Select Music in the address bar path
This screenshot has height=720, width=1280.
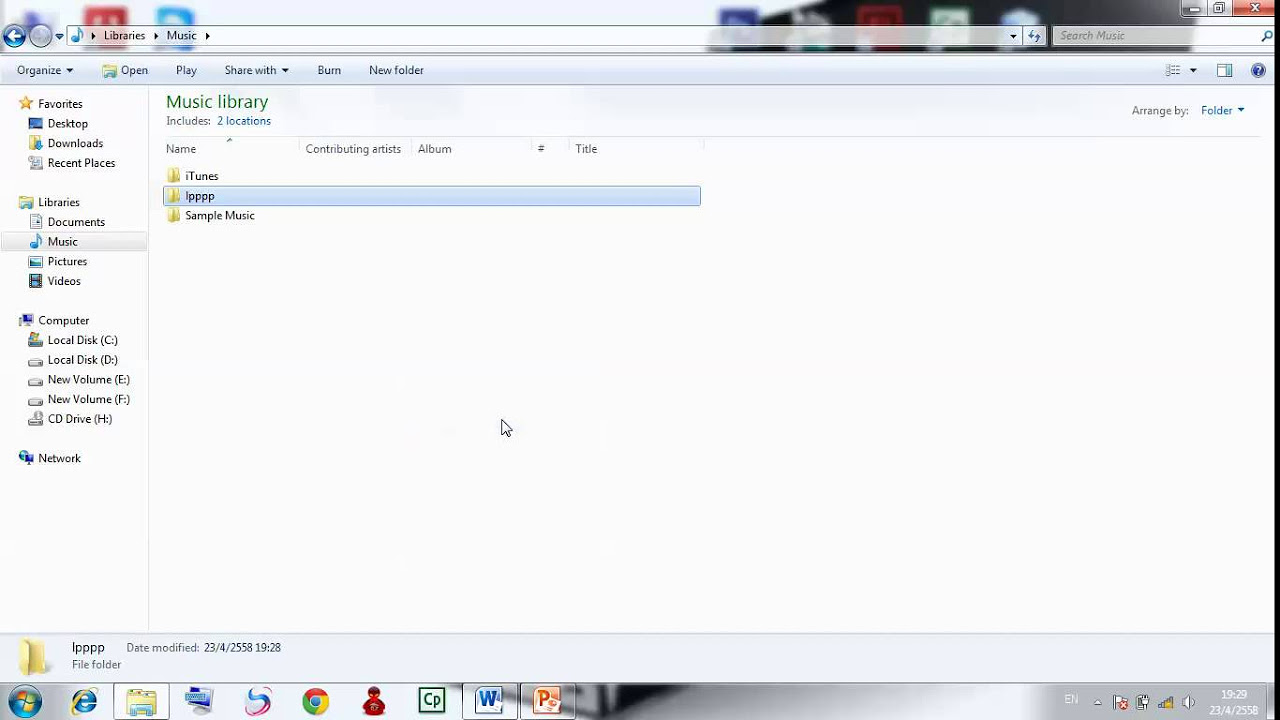181,36
